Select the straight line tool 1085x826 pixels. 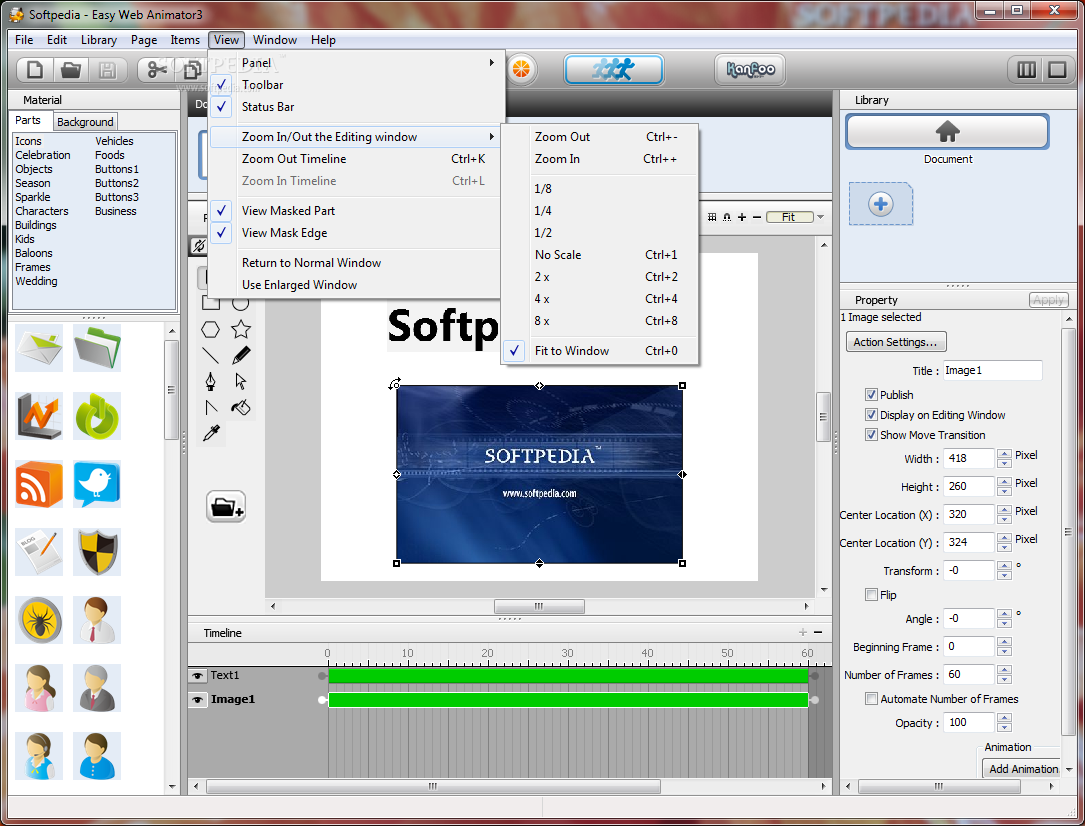[210, 356]
